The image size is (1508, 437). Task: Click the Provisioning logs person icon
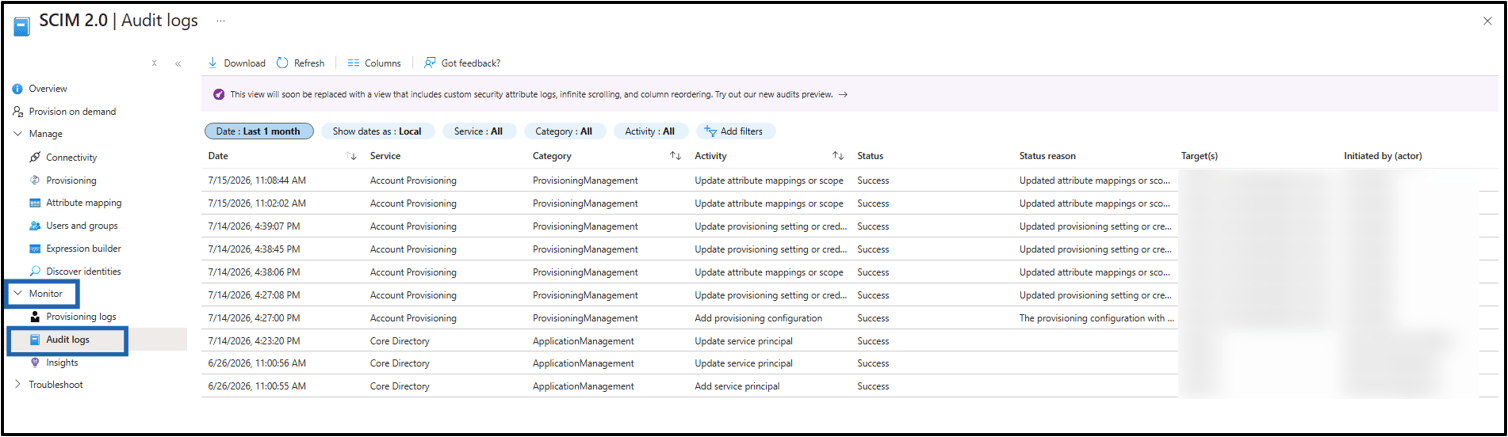(x=35, y=317)
